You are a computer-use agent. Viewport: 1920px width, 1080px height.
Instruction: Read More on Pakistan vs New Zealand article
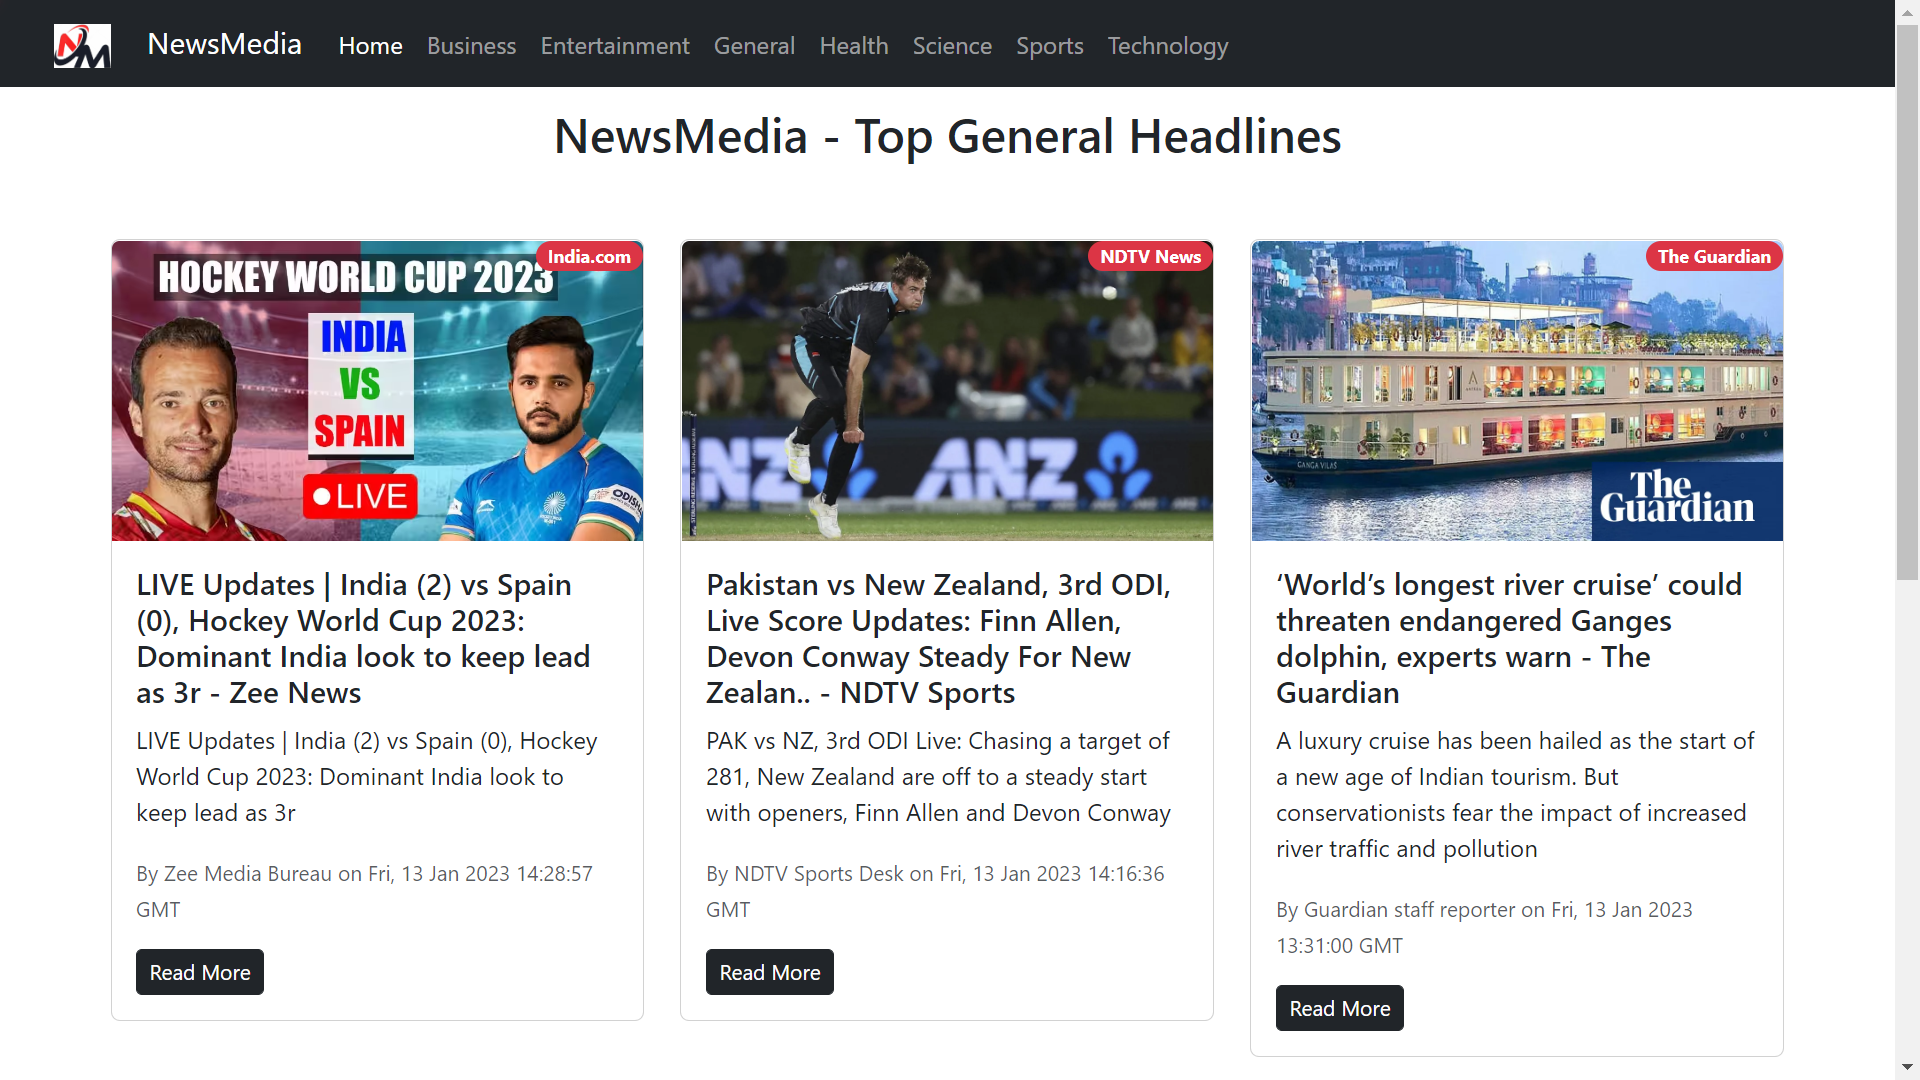(x=770, y=972)
